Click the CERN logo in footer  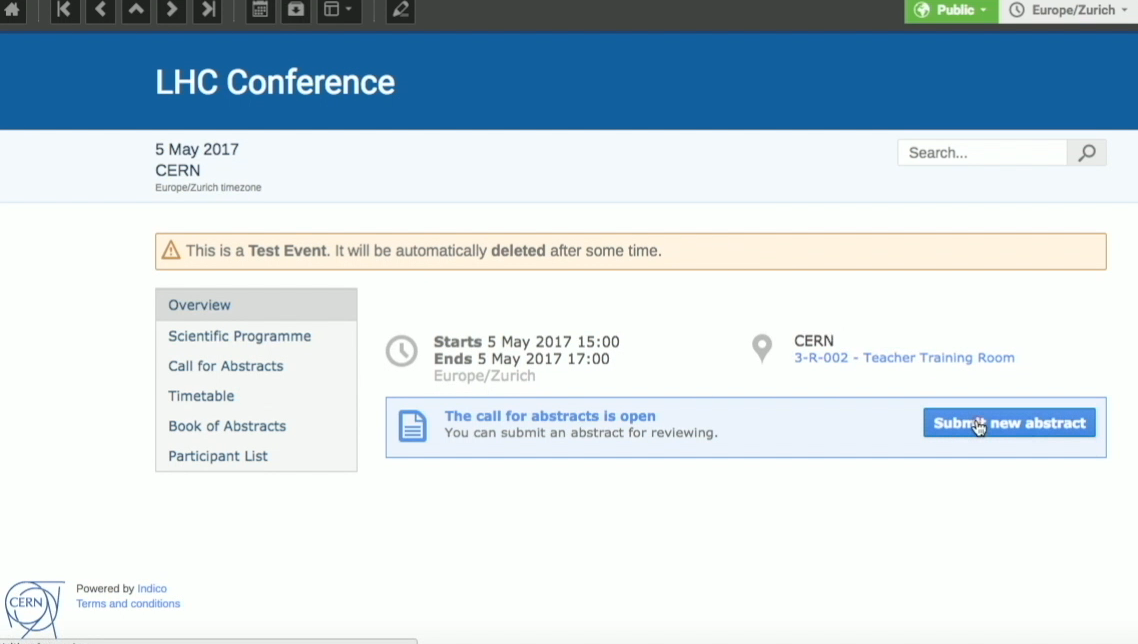click(x=33, y=608)
